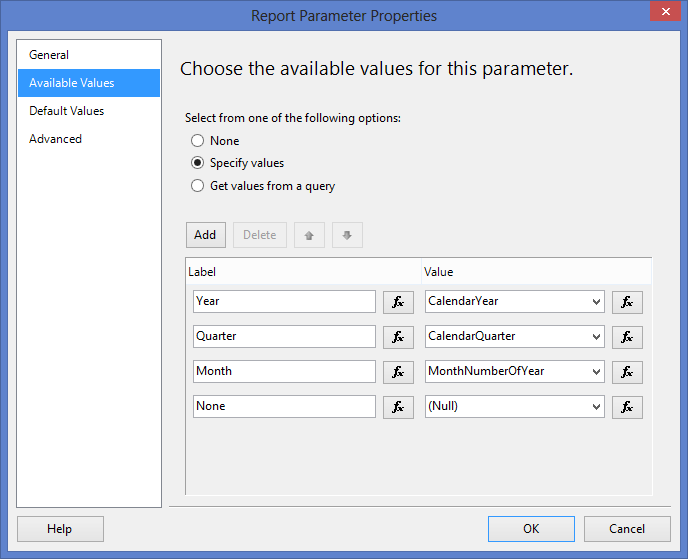Expand the CalendarQuarter value dropdown

[596, 337]
